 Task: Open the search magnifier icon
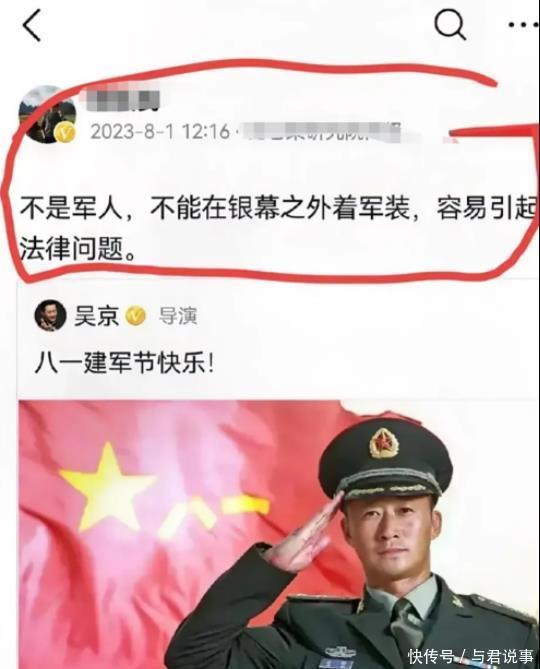(450, 24)
